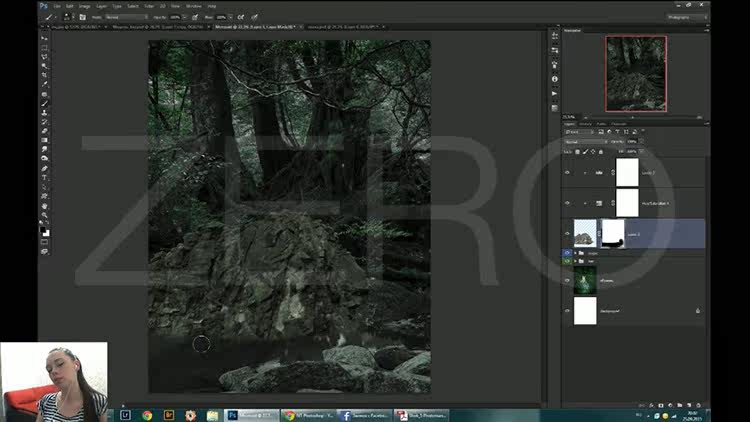Viewport: 750px width, 422px height.
Task: Hide the Background layer with eye icon
Action: [567, 311]
